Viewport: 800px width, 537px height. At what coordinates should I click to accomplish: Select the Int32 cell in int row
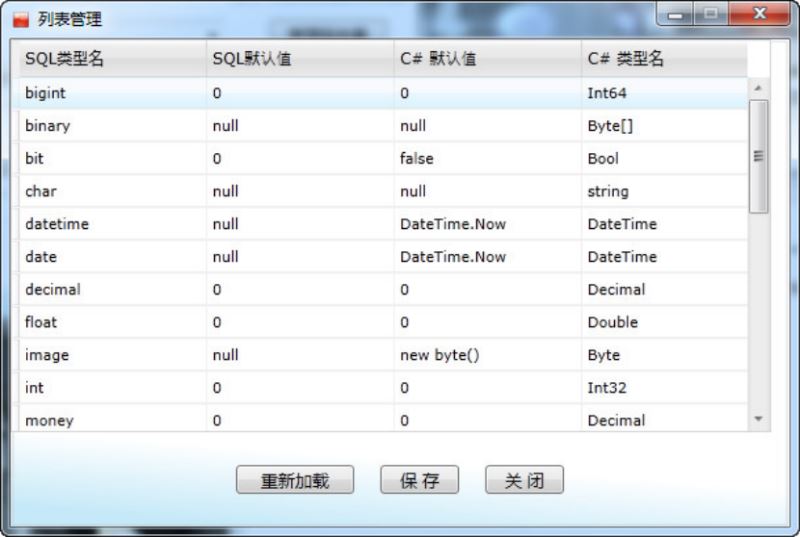(607, 388)
